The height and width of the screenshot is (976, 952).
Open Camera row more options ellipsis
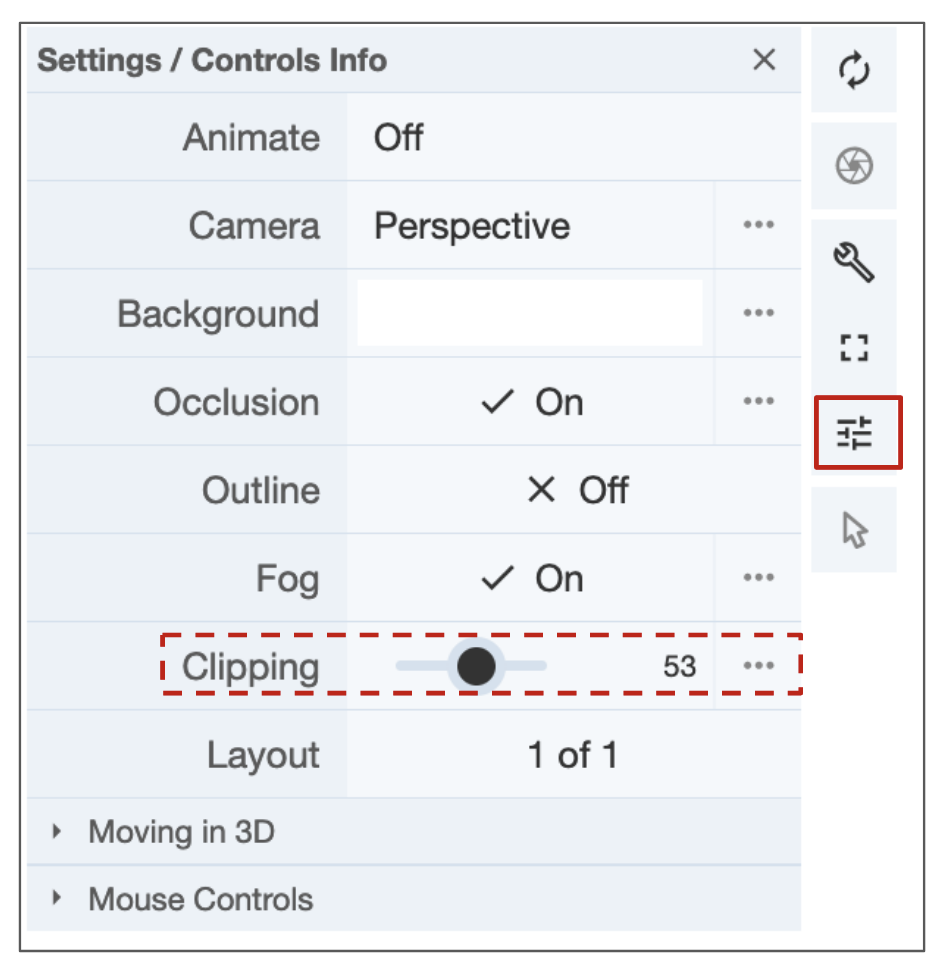pos(759,225)
